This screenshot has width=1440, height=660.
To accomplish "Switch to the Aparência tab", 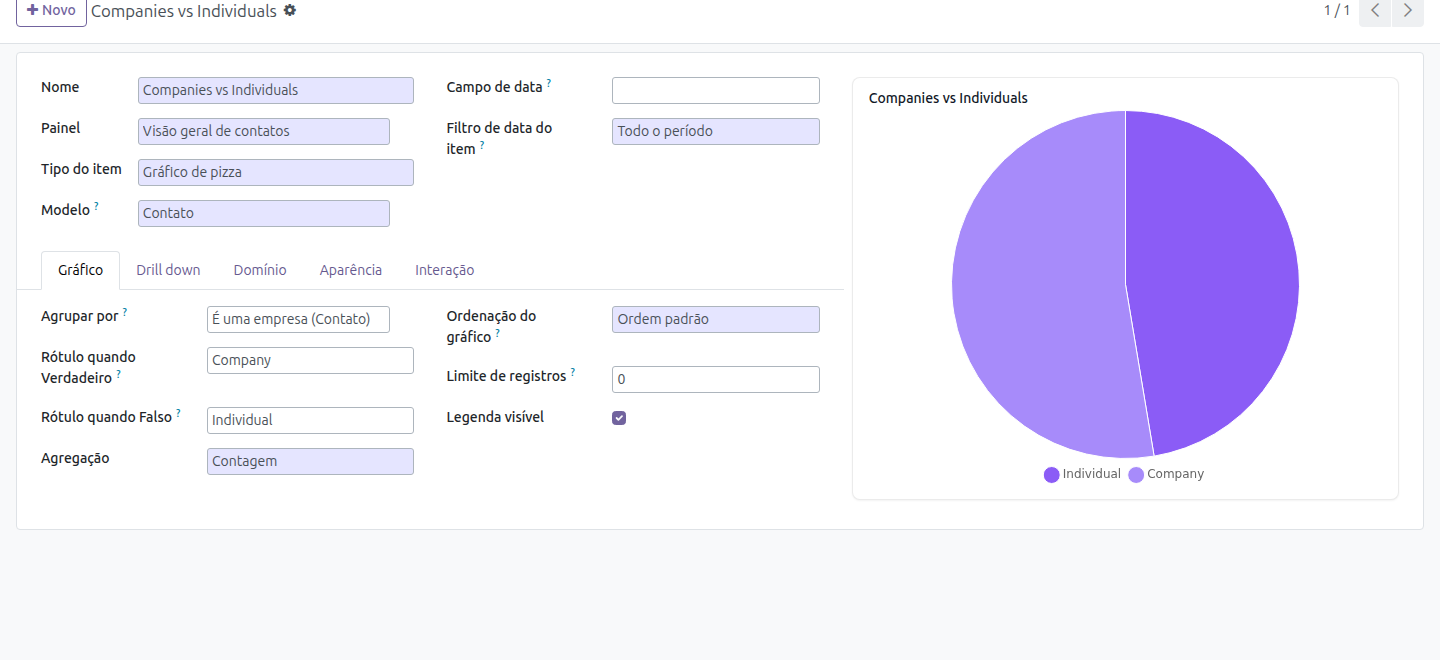I will pos(351,270).
